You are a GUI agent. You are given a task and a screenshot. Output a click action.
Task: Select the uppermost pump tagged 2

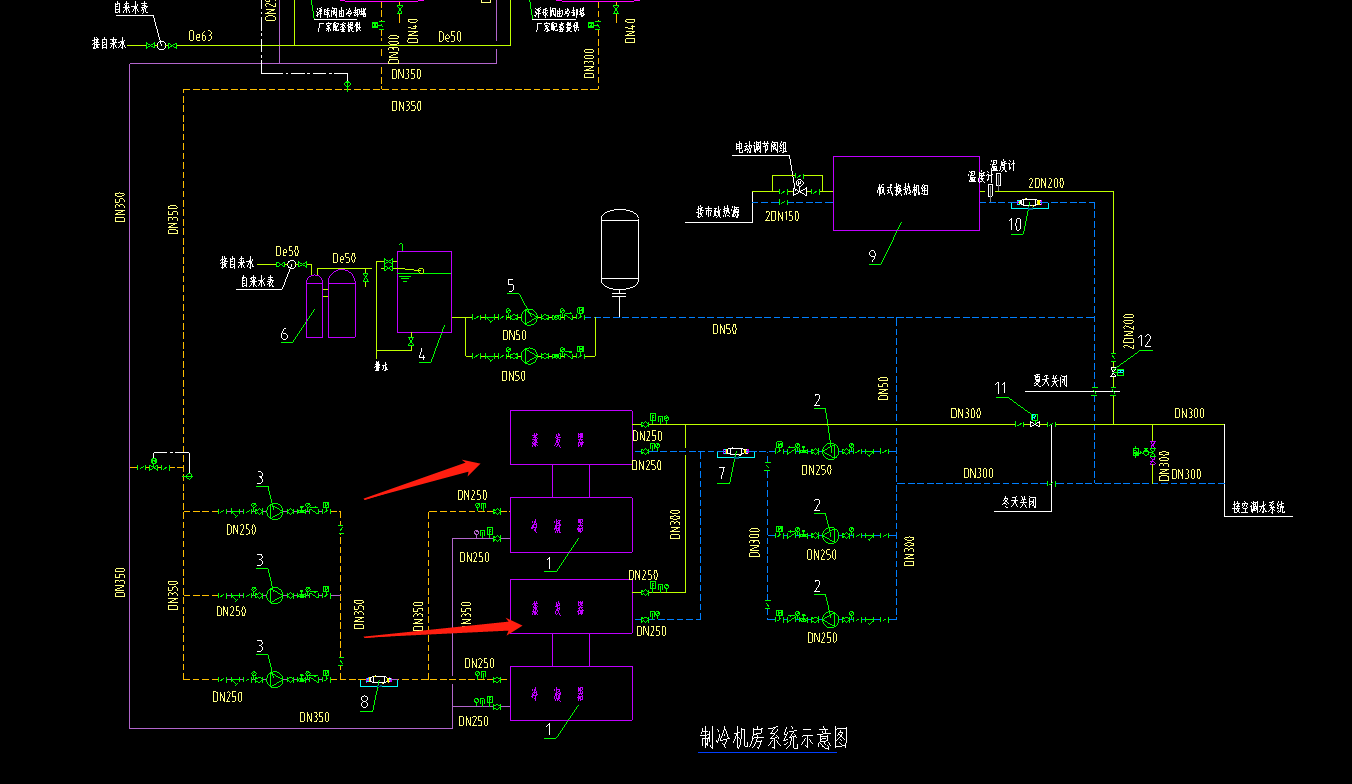830,450
